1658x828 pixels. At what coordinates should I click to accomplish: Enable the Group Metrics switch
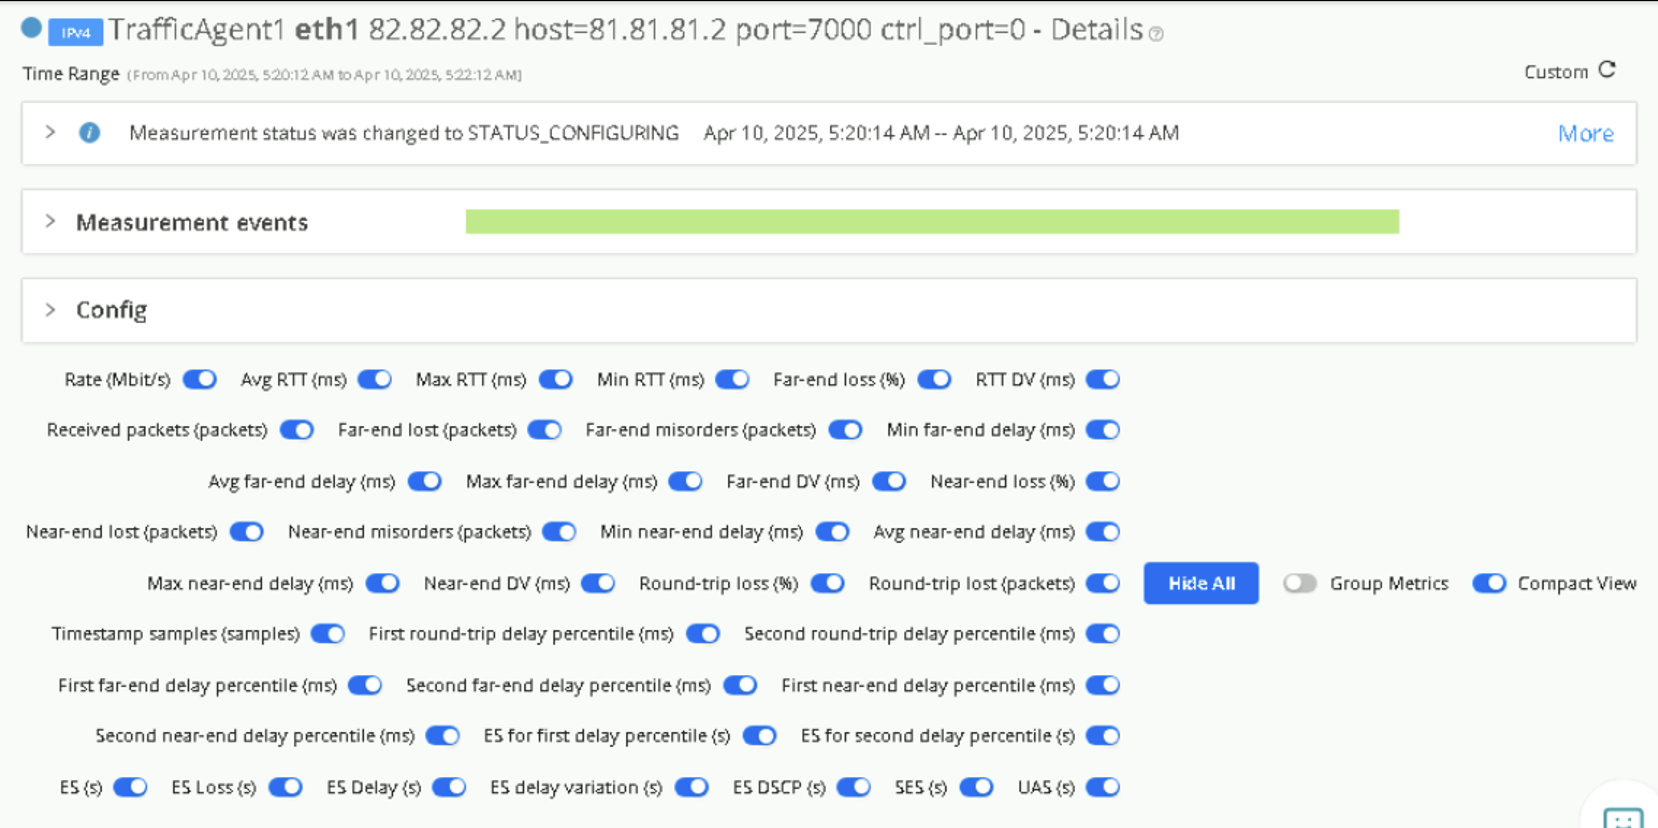(x=1299, y=584)
